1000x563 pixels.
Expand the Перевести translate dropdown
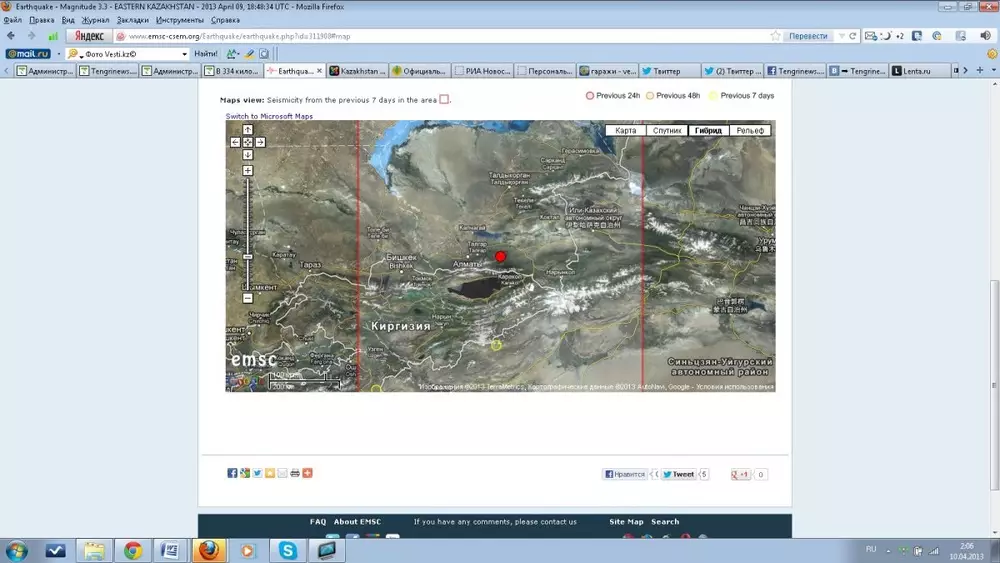[x=839, y=36]
